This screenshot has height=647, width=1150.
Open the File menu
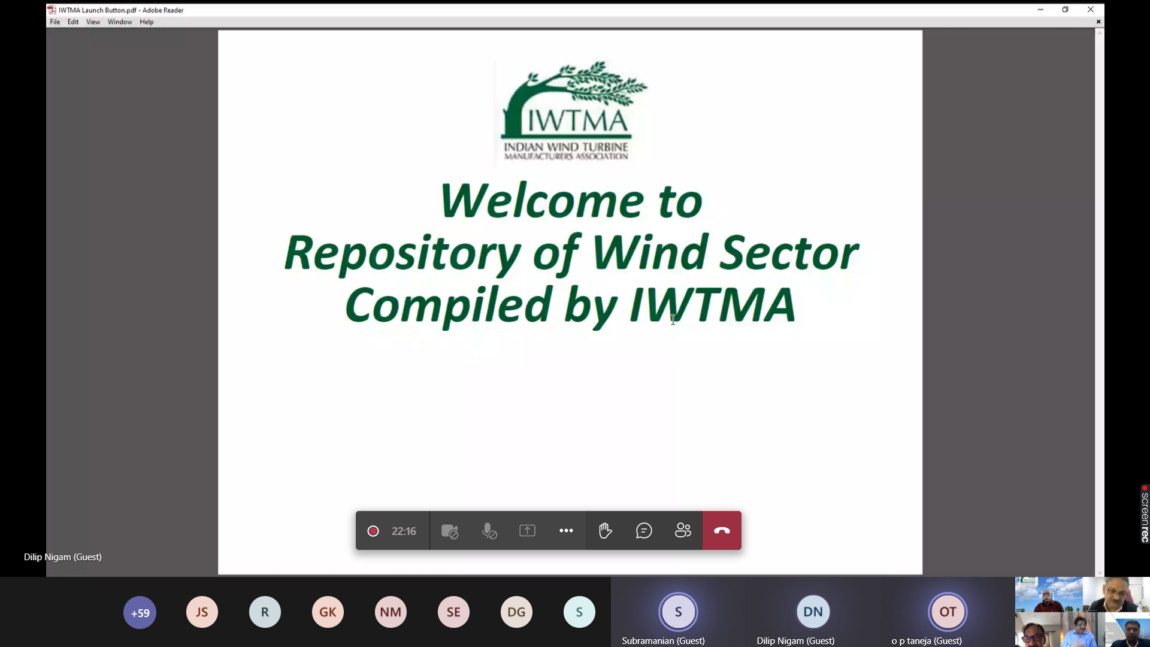point(55,22)
